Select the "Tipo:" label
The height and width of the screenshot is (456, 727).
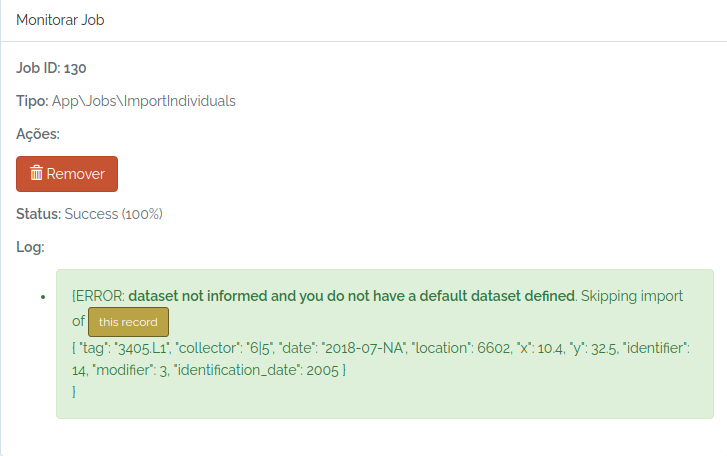[32, 101]
